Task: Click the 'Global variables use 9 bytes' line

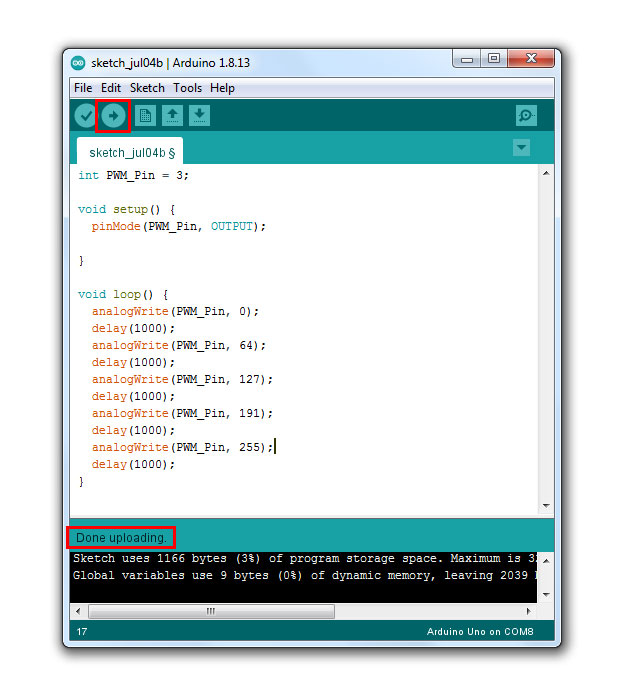Action: [305, 575]
